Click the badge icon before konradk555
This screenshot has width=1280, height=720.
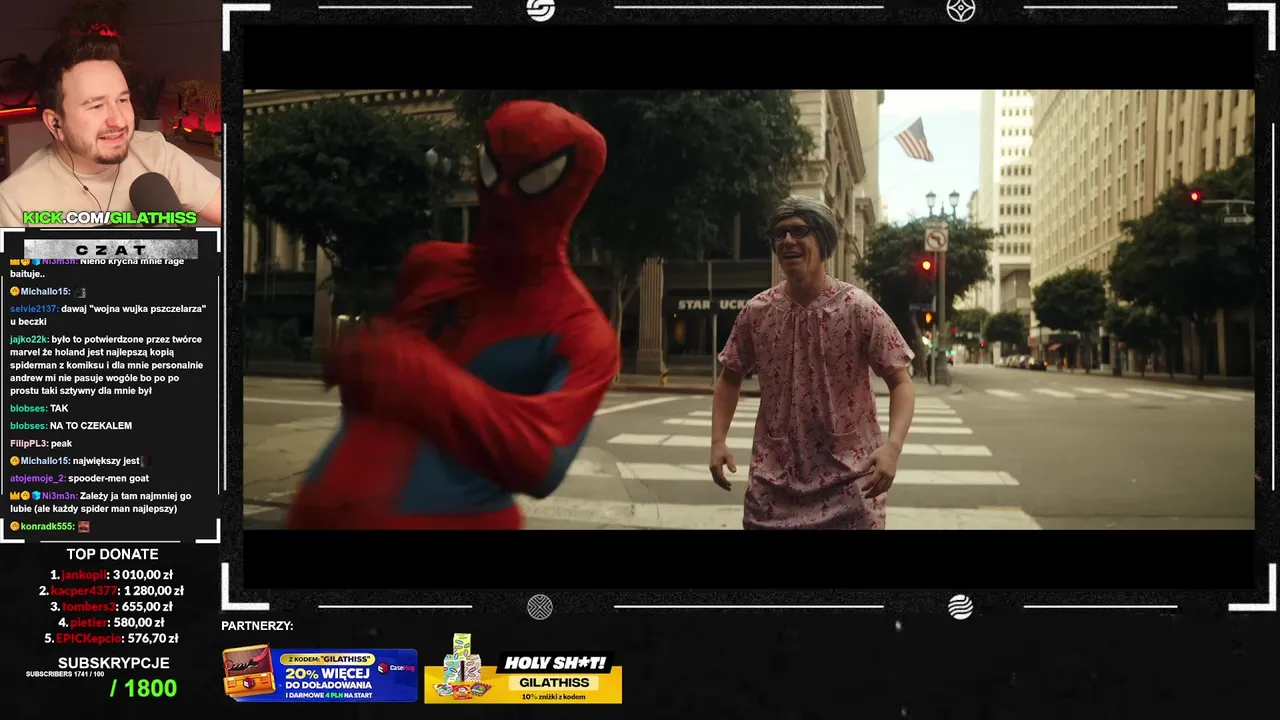tap(15, 526)
